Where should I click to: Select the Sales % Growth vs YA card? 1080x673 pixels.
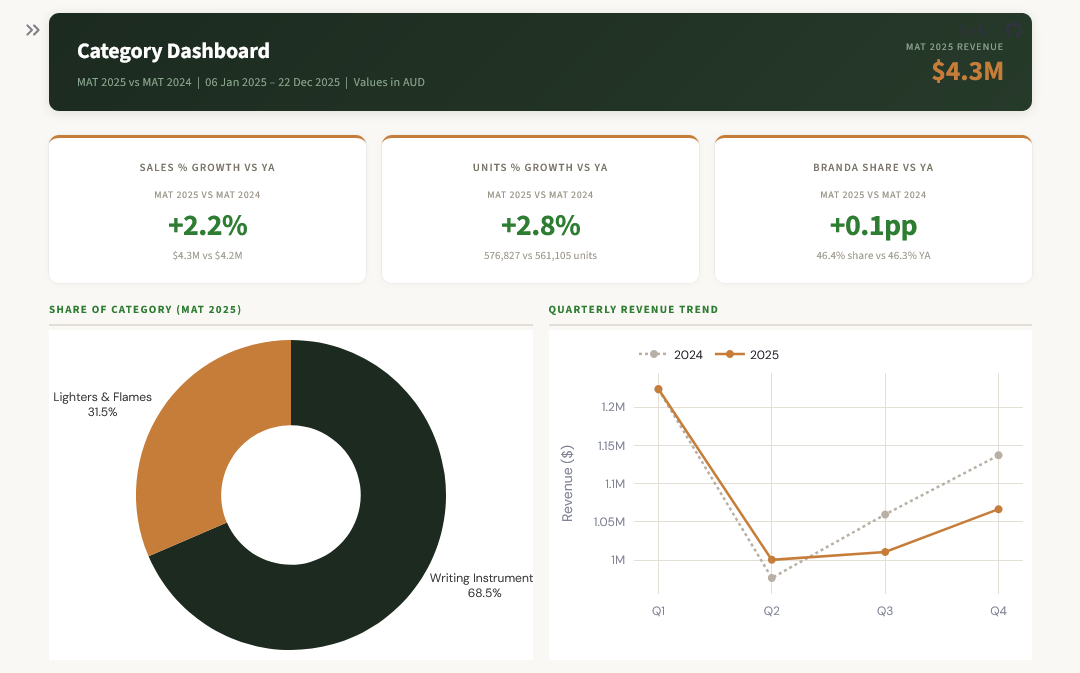pos(207,210)
